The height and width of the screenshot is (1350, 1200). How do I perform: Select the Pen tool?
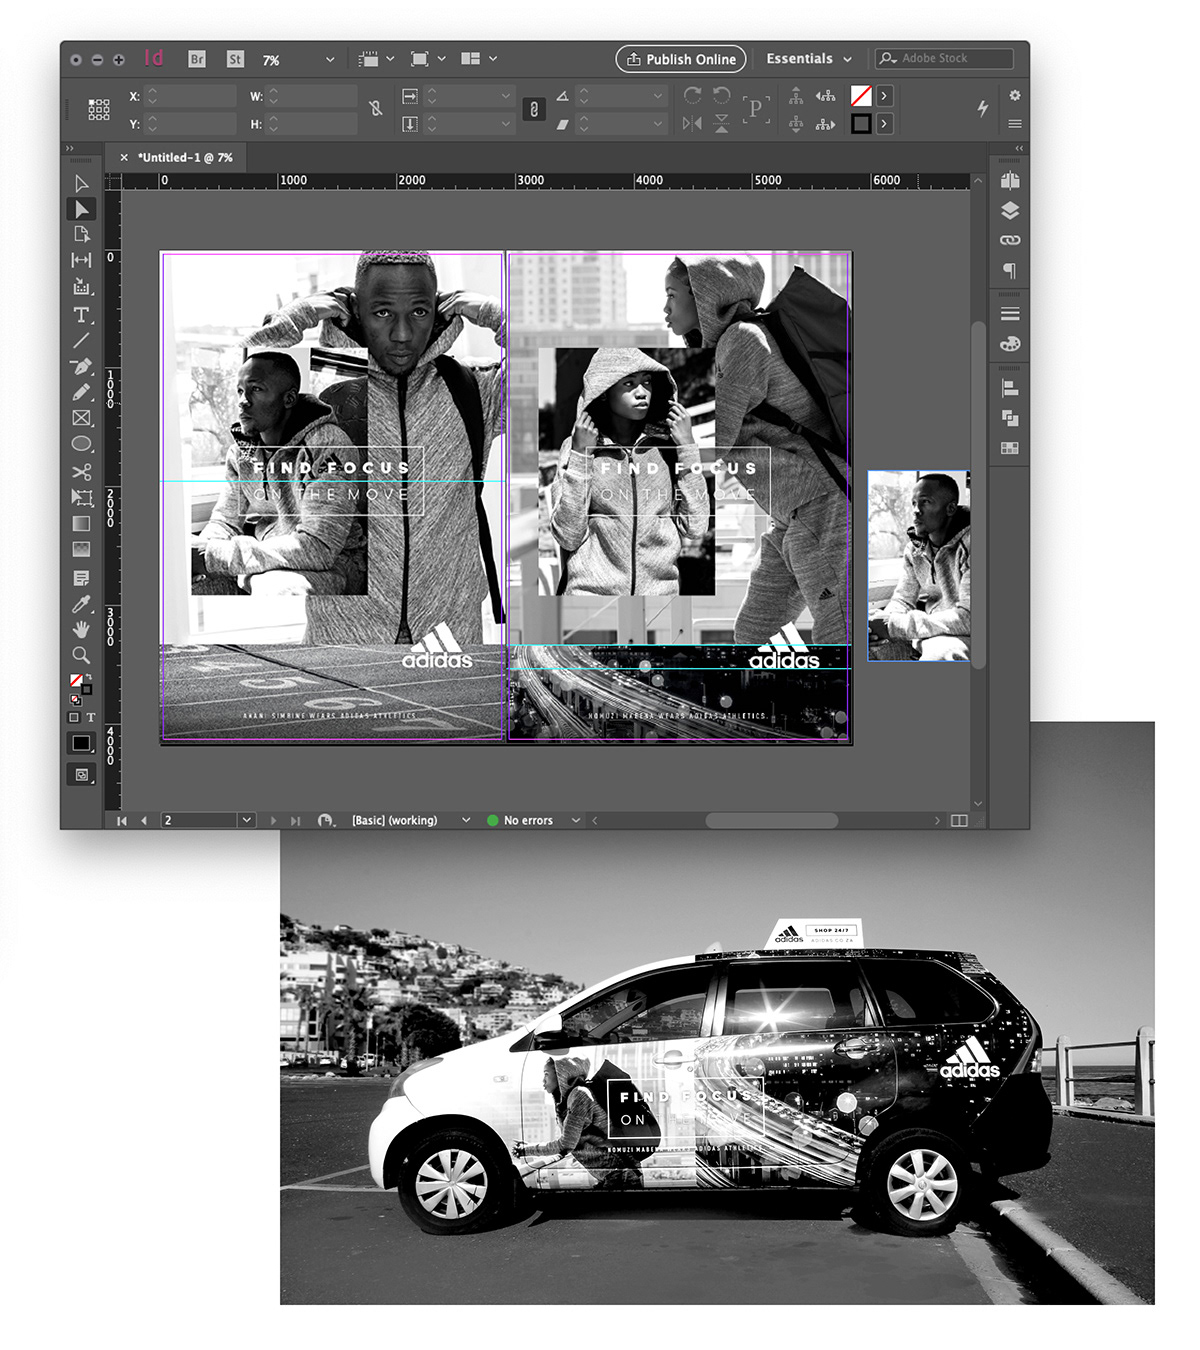tap(82, 366)
